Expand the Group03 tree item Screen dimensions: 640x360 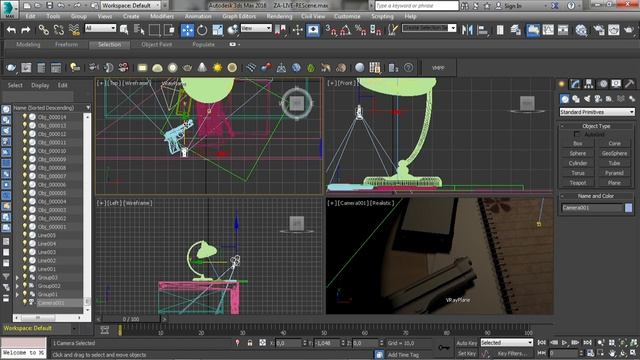(17, 278)
